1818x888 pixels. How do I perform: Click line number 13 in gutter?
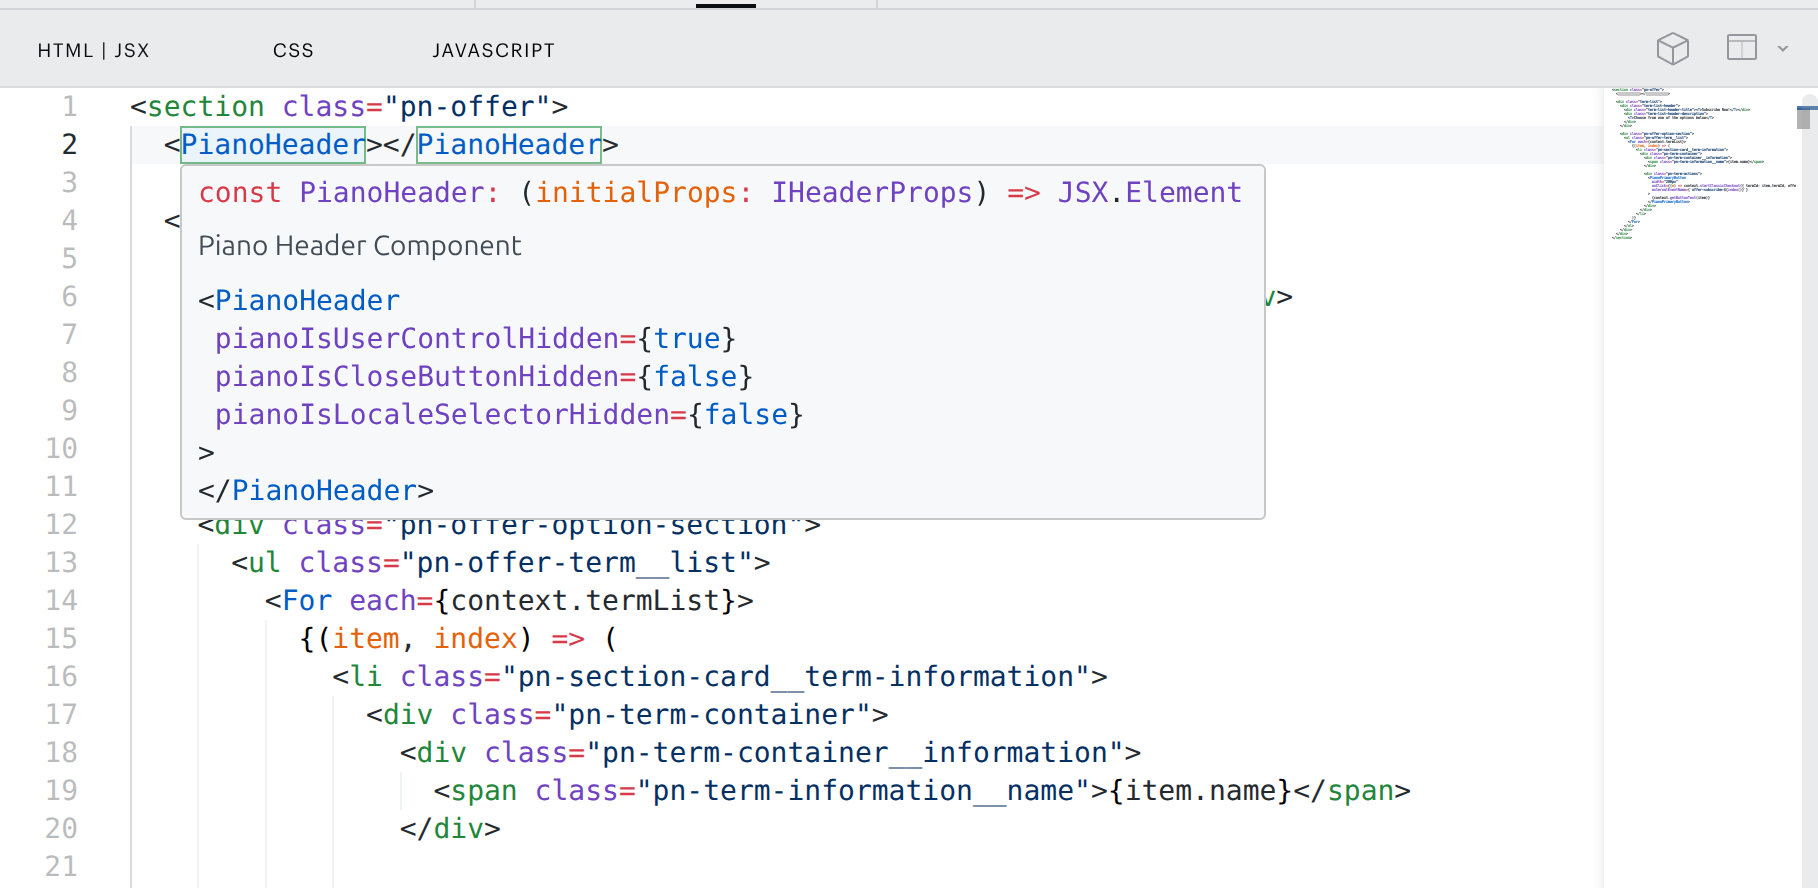tap(61, 562)
